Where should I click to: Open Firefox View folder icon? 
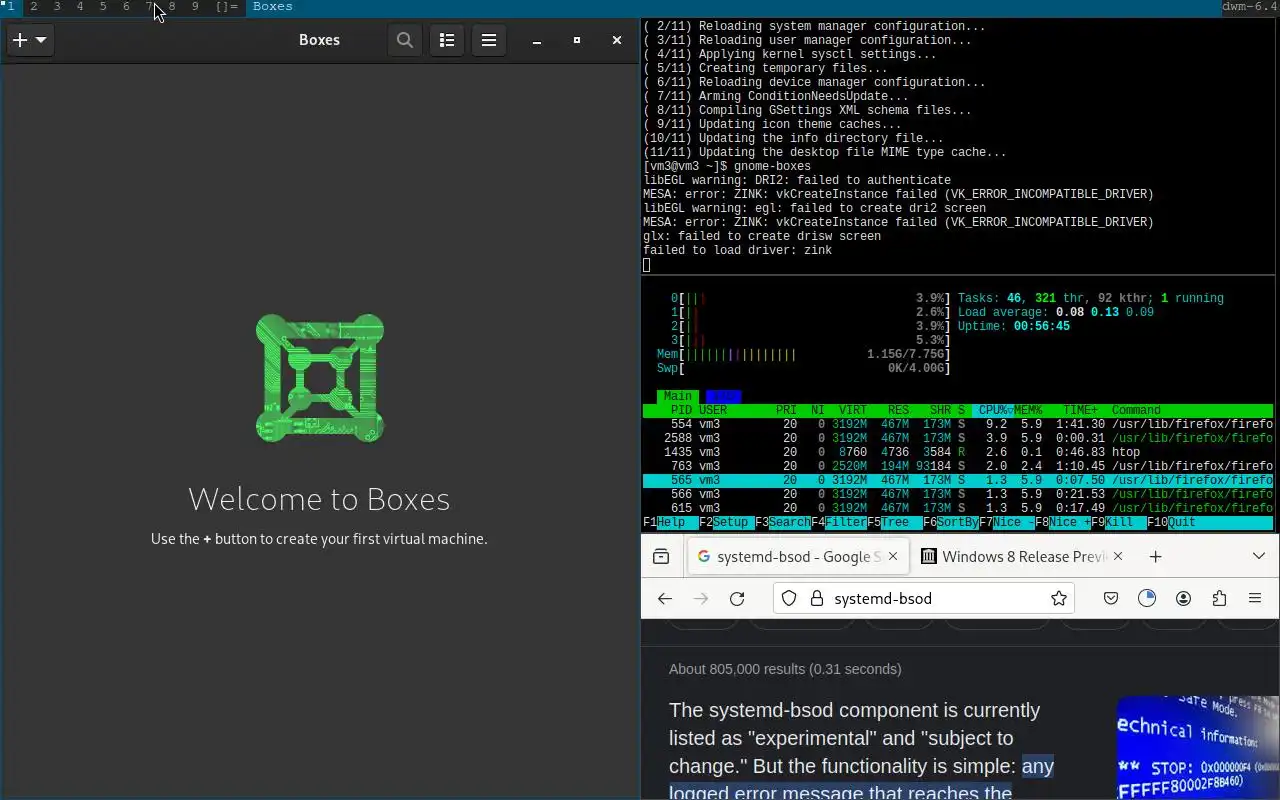tap(661, 556)
